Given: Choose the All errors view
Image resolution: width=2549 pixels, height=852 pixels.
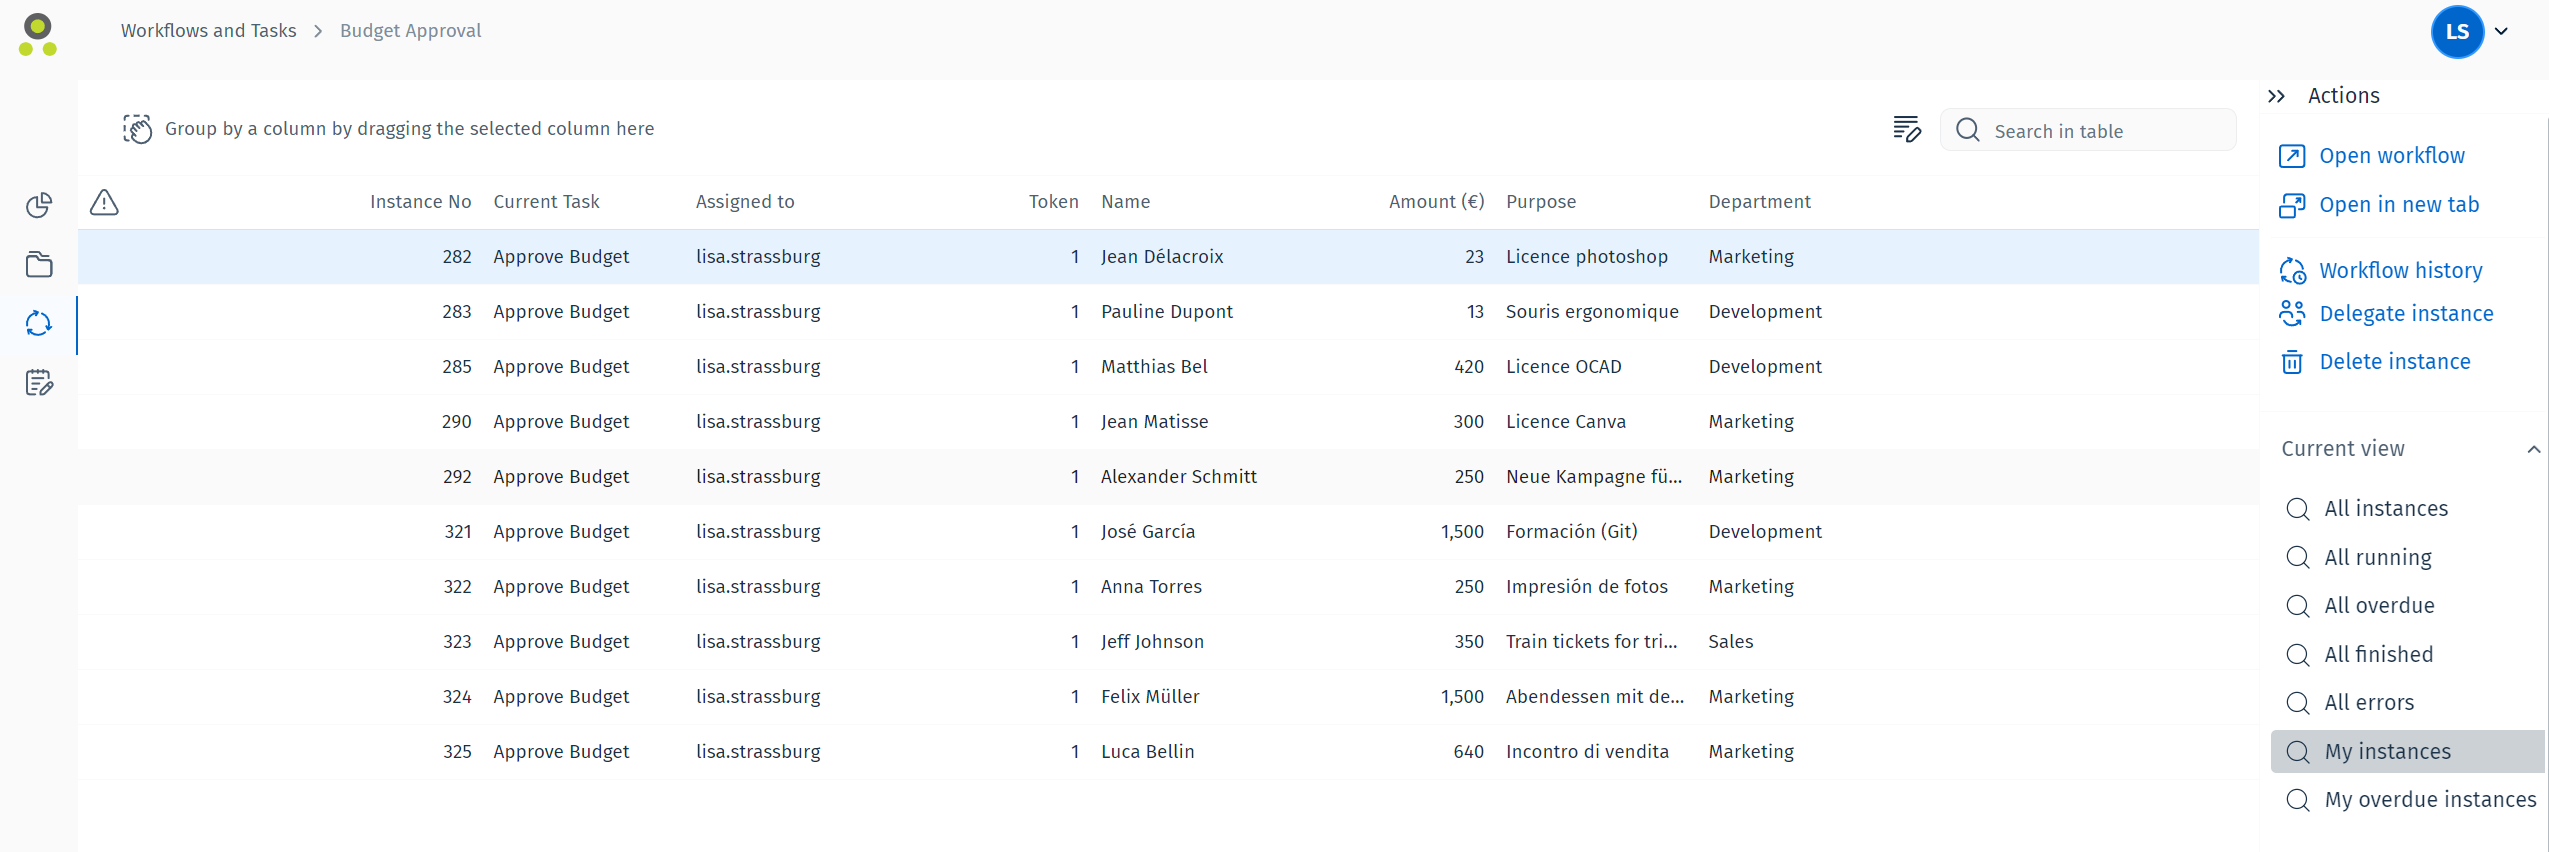Looking at the screenshot, I should click(x=2368, y=703).
